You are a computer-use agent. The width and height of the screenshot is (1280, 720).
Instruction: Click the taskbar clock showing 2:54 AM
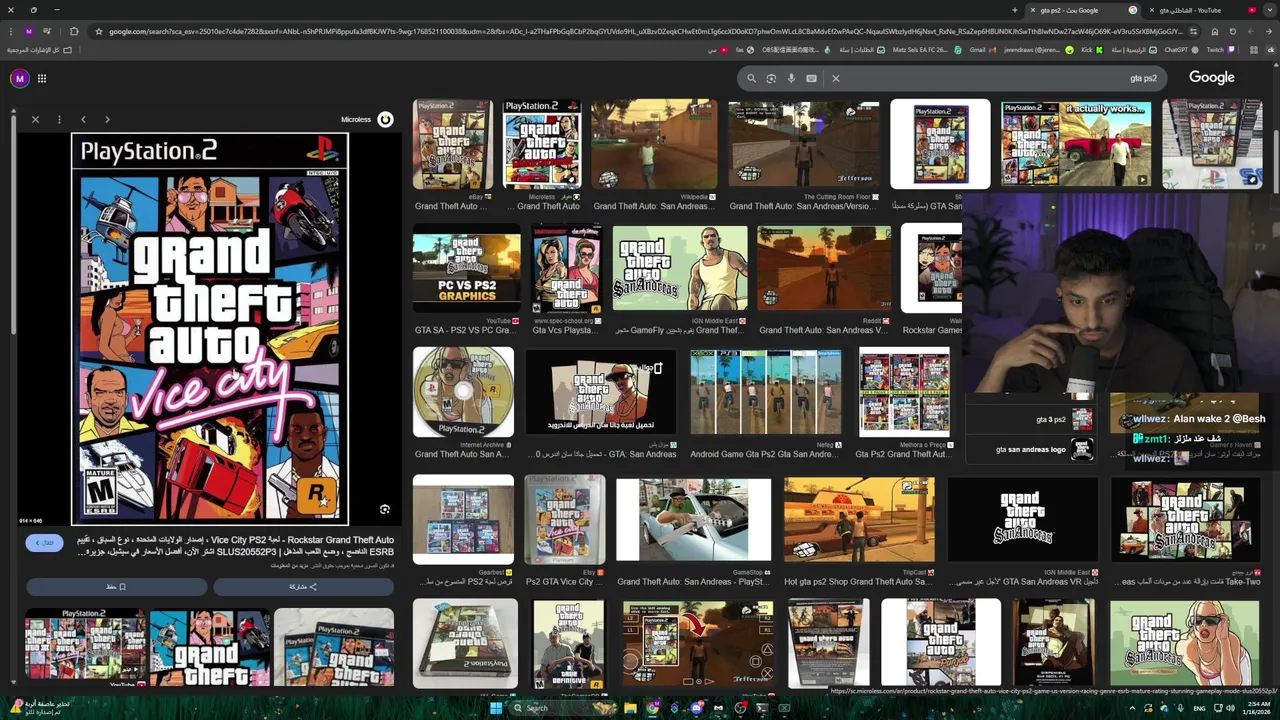pyautogui.click(x=1257, y=708)
